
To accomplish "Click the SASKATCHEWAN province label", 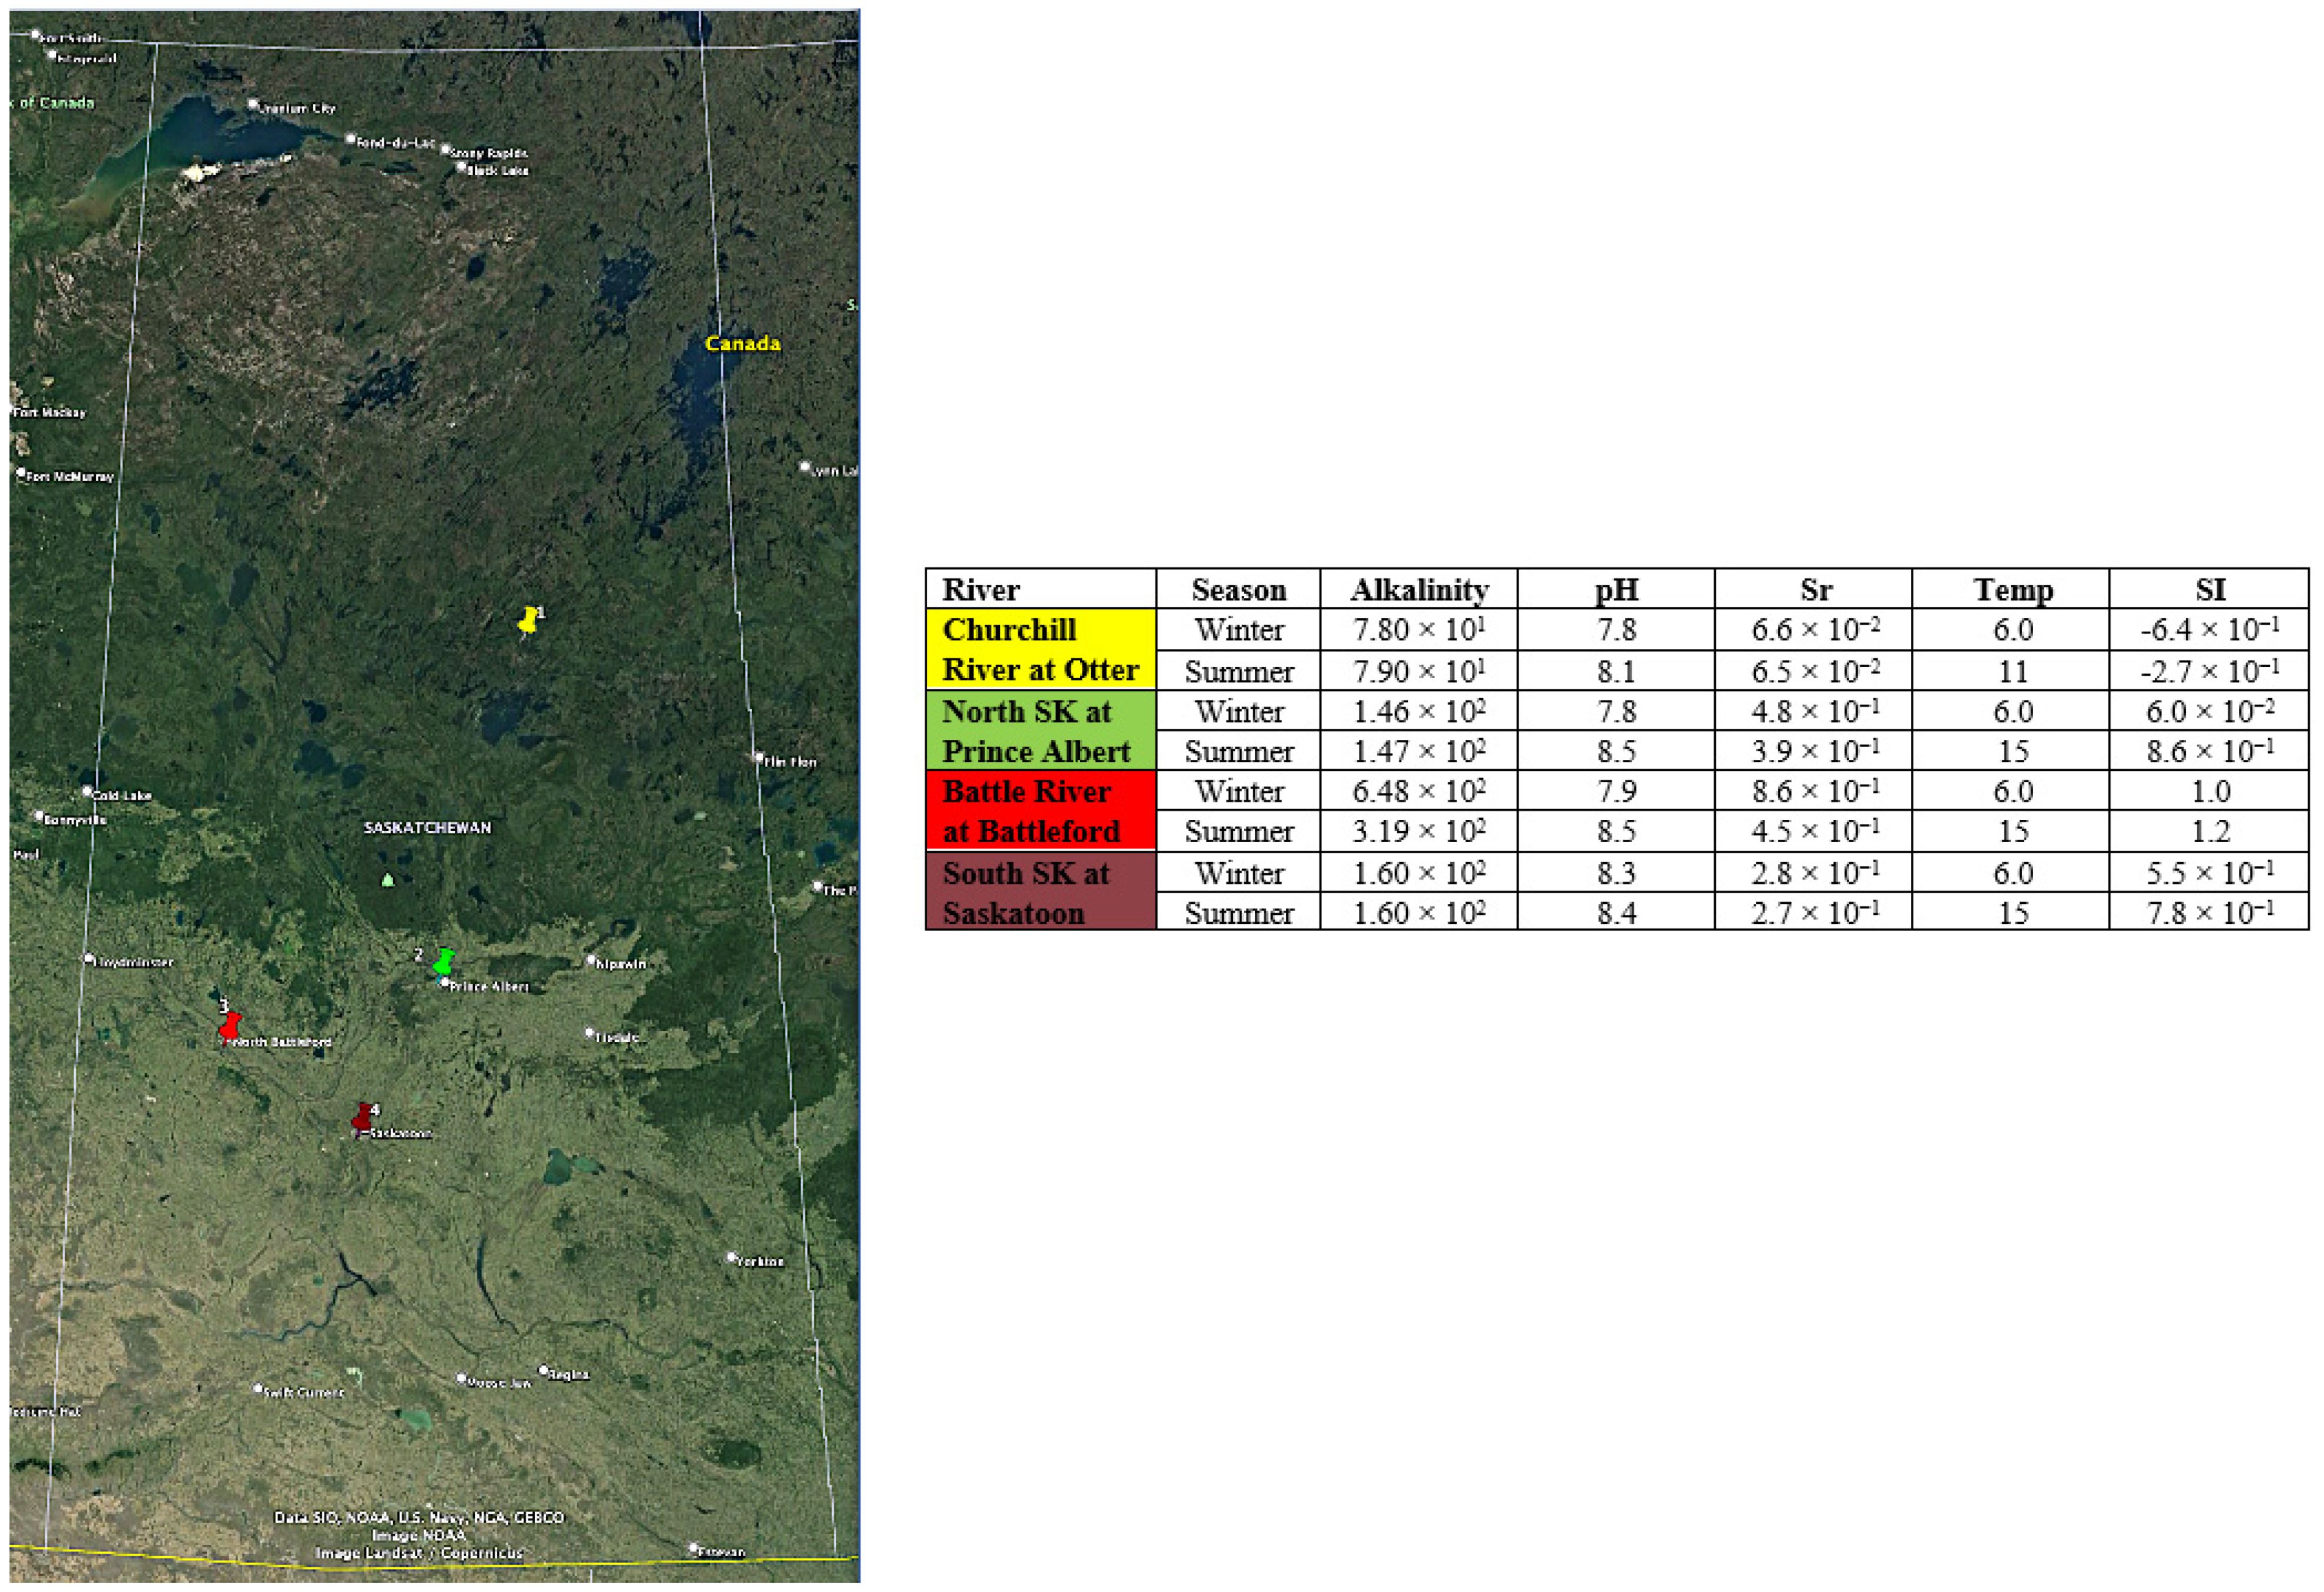I will [427, 827].
